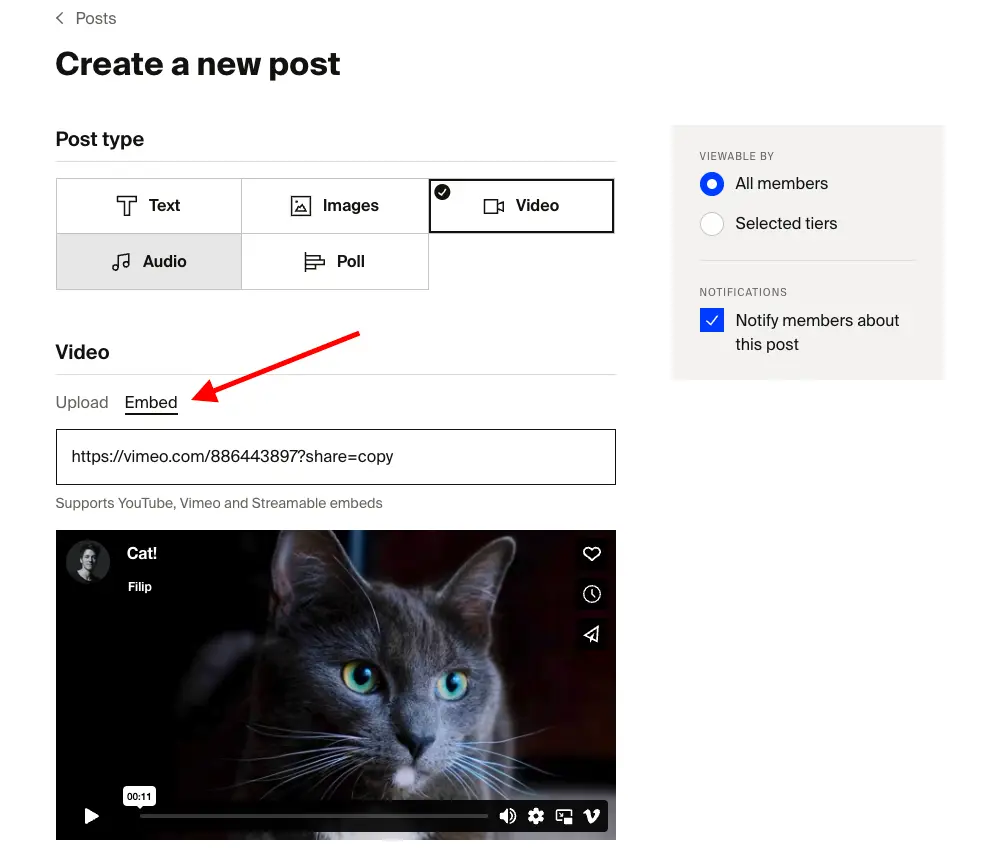Viewport: 996px width, 849px height.
Task: Select the All members radio button
Action: tap(712, 184)
